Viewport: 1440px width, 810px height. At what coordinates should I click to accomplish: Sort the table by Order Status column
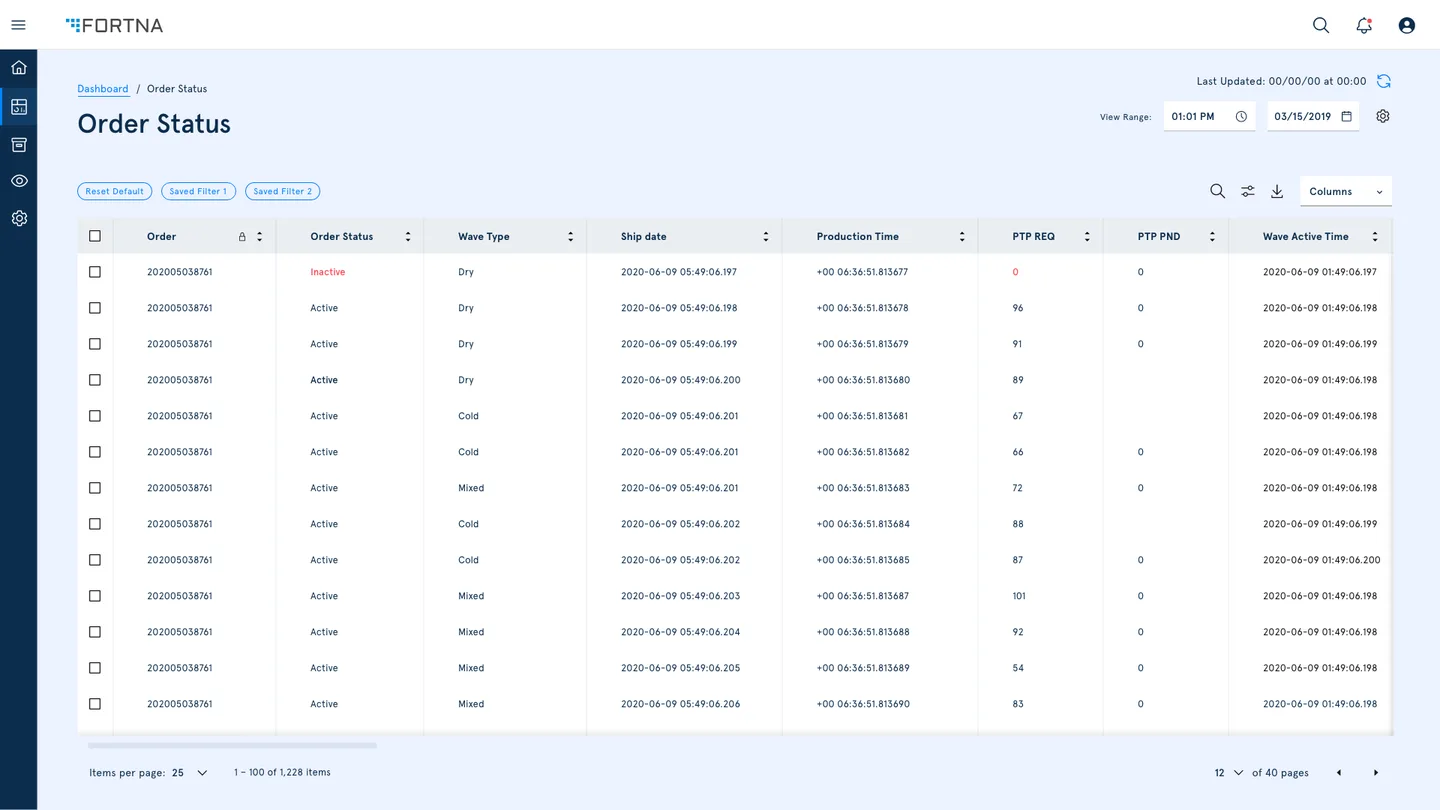point(407,235)
